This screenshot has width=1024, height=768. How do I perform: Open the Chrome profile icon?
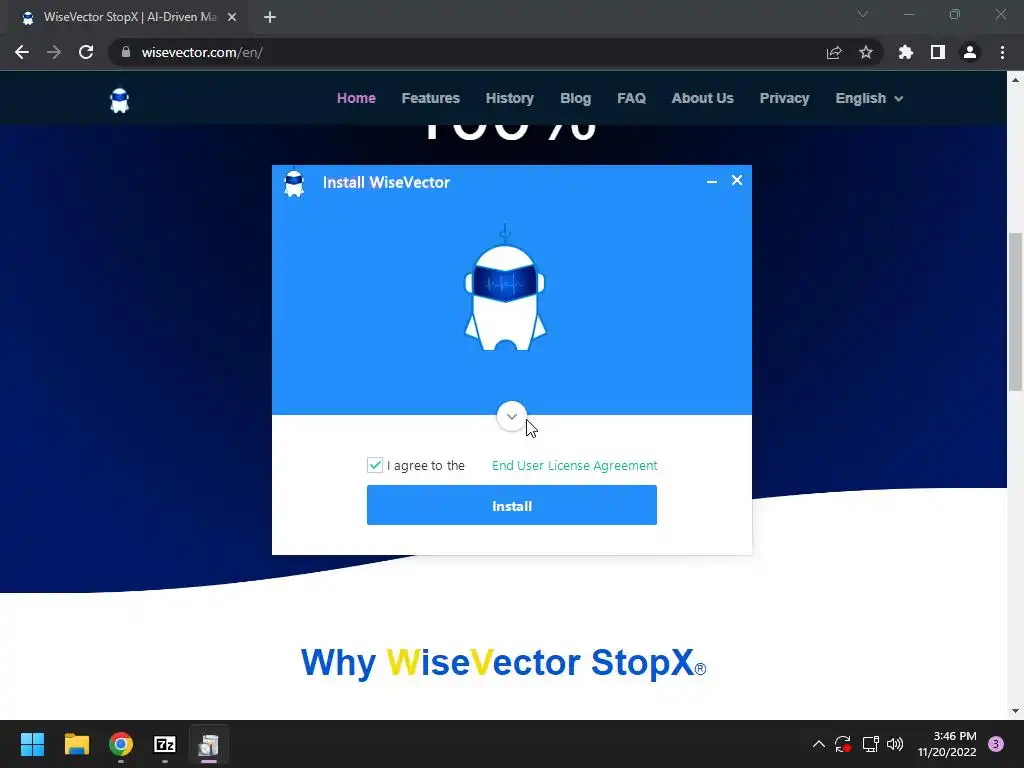coord(970,52)
